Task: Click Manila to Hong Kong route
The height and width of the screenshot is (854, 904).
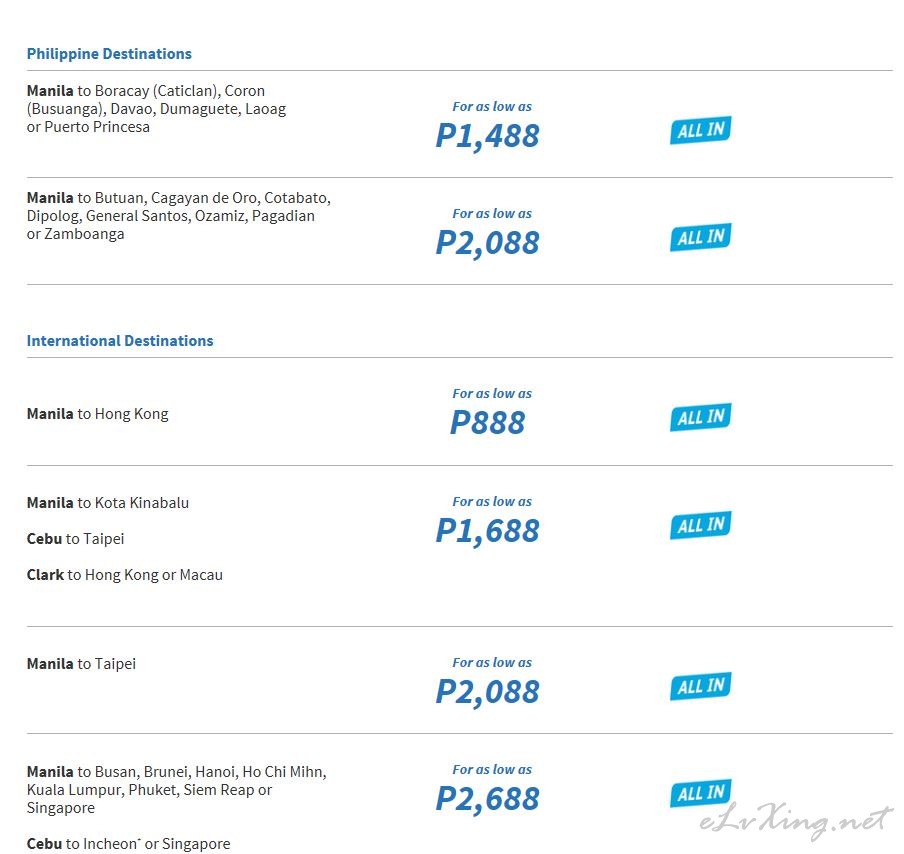Action: [x=97, y=414]
